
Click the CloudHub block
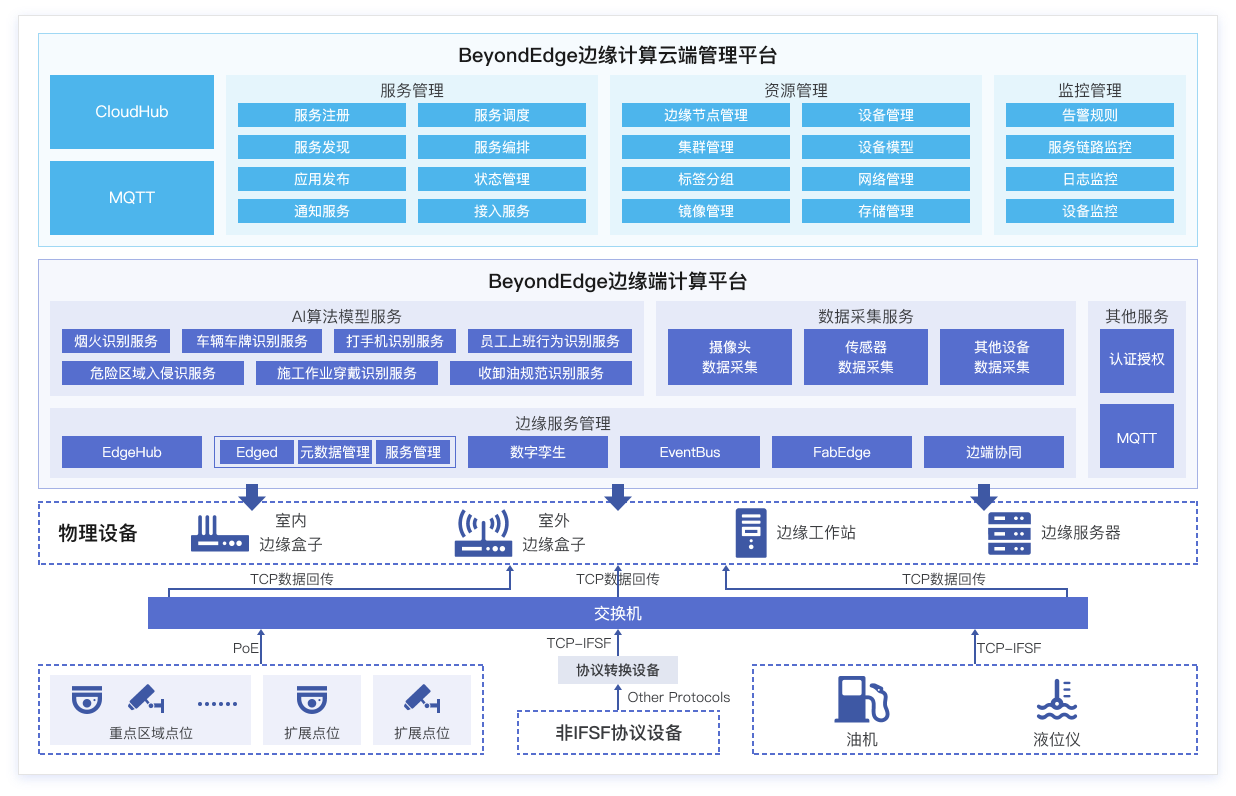132,112
